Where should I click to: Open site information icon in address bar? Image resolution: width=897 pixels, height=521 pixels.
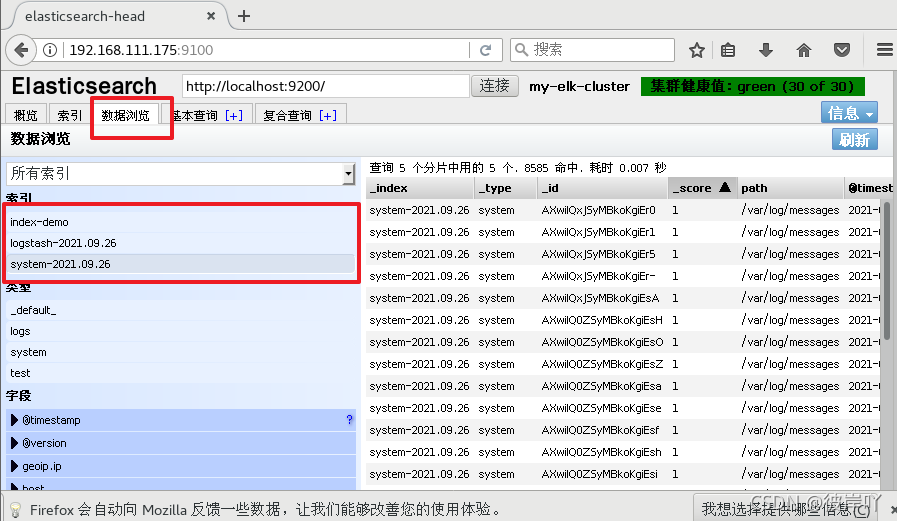50,50
